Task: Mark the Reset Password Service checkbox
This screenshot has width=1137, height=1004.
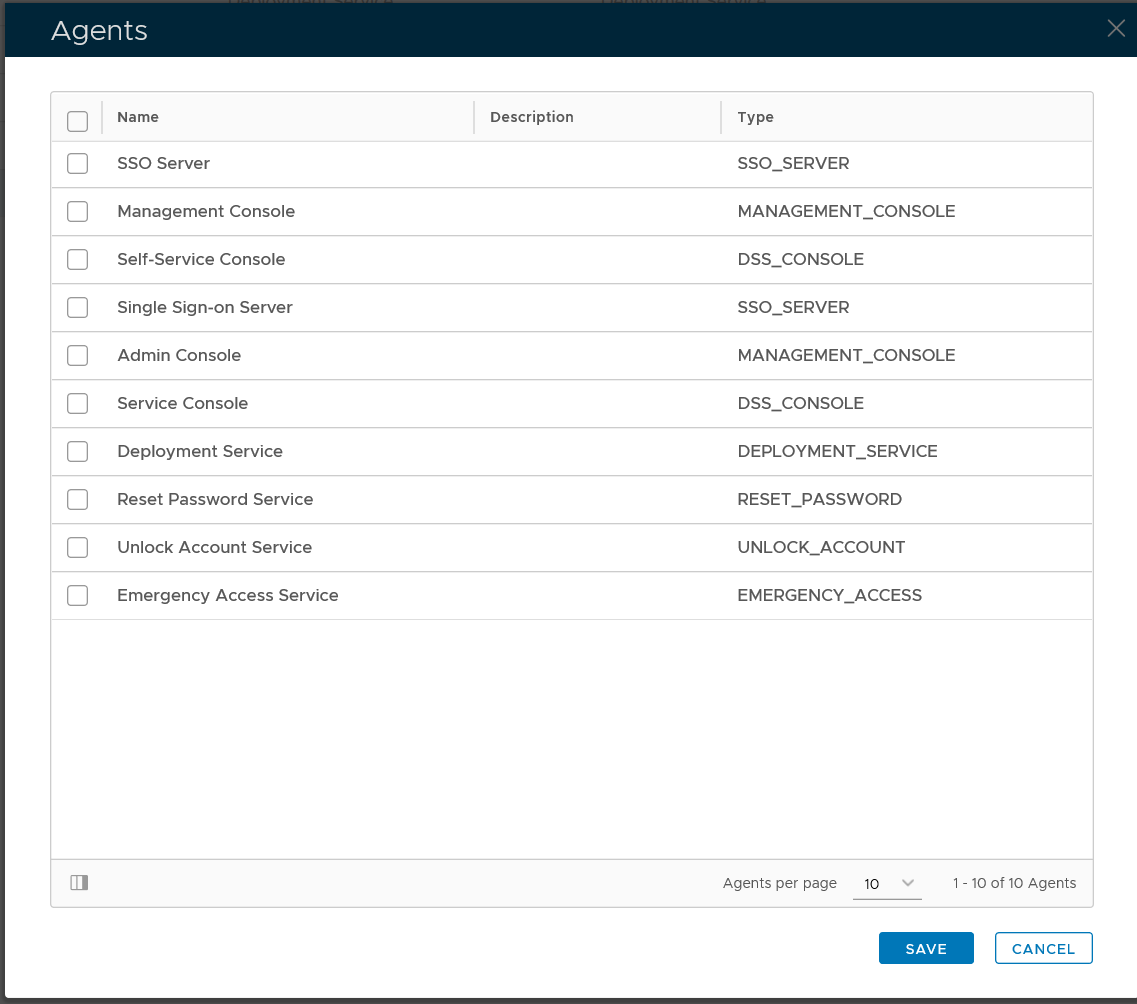Action: [x=78, y=500]
